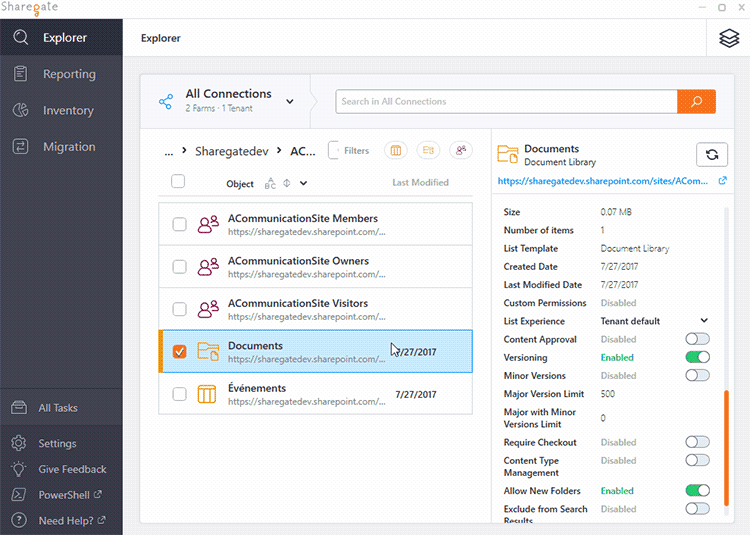Click ACommunicationSite Owners group icon
Viewport: 750px width, 535px height.
[x=208, y=267]
